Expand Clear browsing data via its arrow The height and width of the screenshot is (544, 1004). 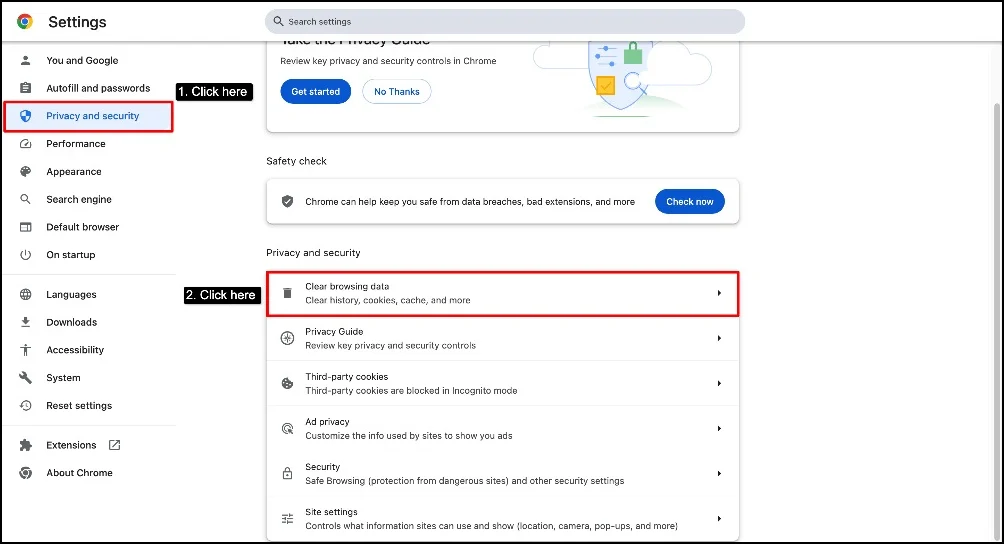719,293
